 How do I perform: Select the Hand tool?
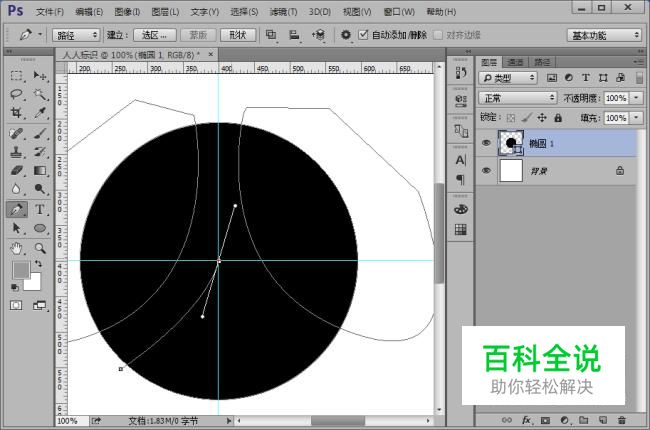[x=16, y=248]
